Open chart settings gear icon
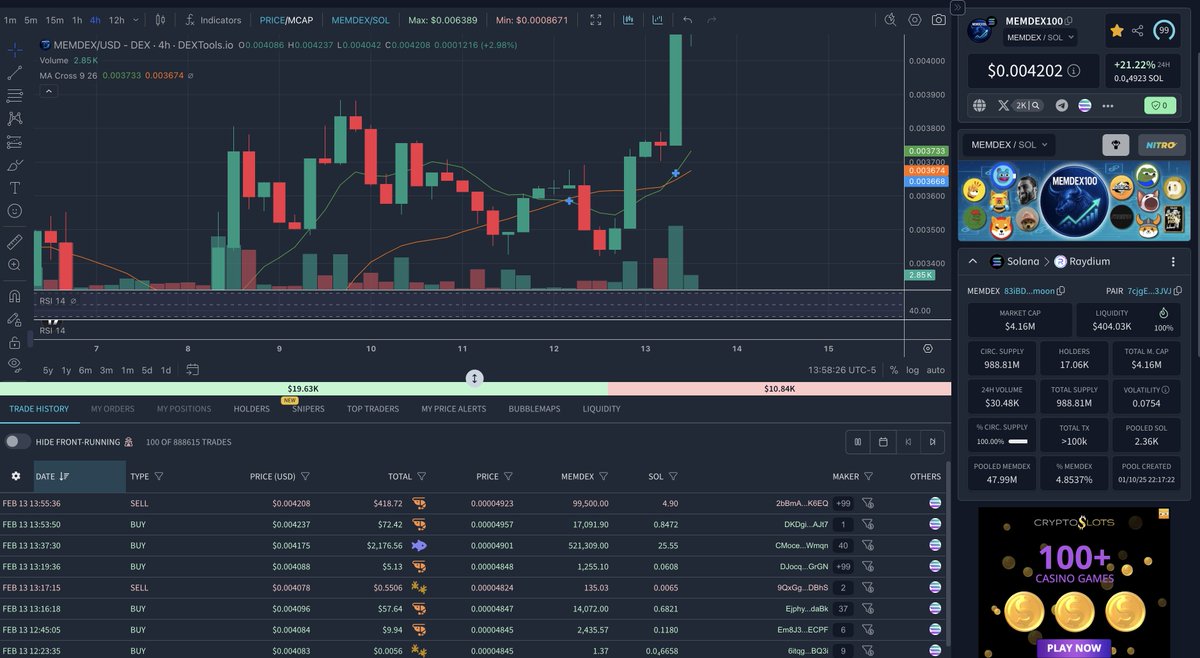Image resolution: width=1200 pixels, height=658 pixels. (915, 20)
